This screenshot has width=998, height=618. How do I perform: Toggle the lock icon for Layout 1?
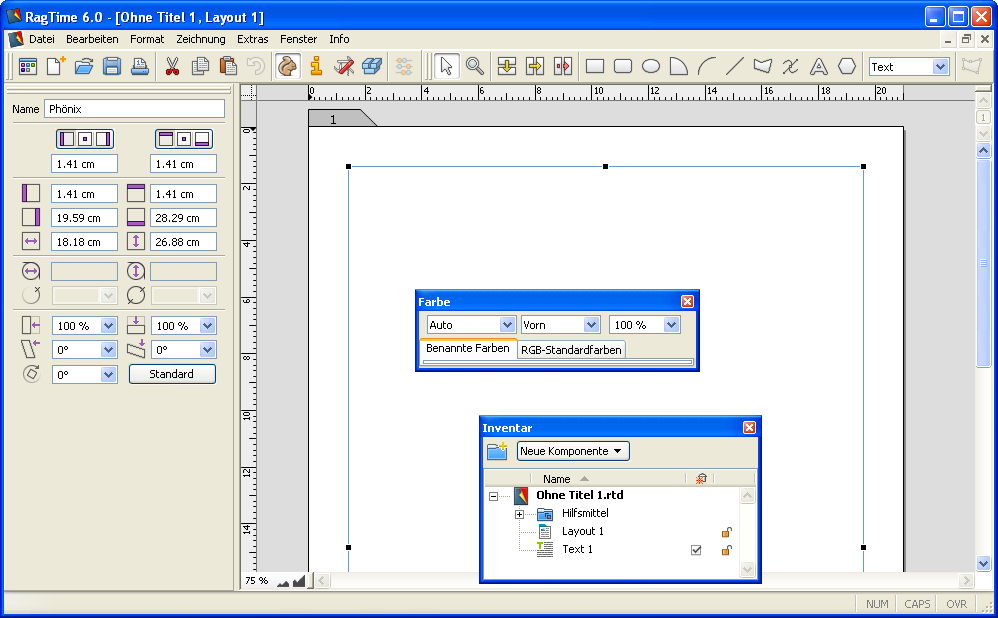[727, 532]
